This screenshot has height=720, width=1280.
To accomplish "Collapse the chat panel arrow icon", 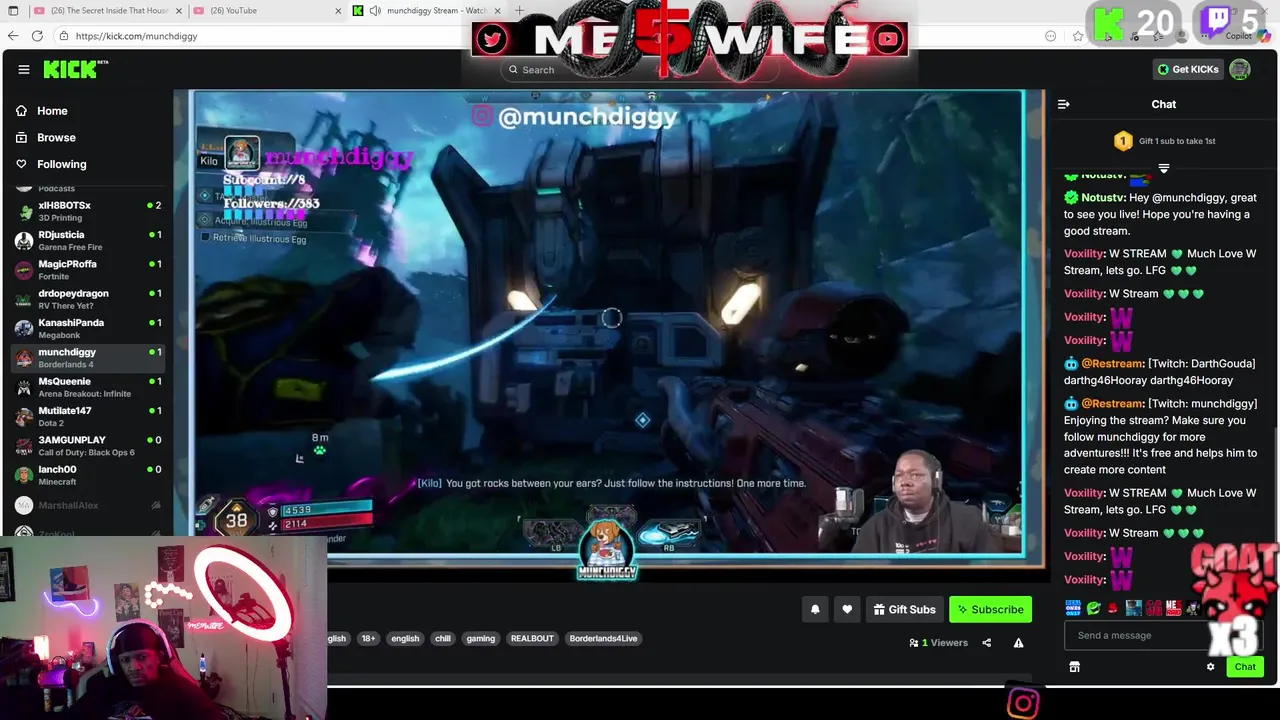I will coord(1064,104).
